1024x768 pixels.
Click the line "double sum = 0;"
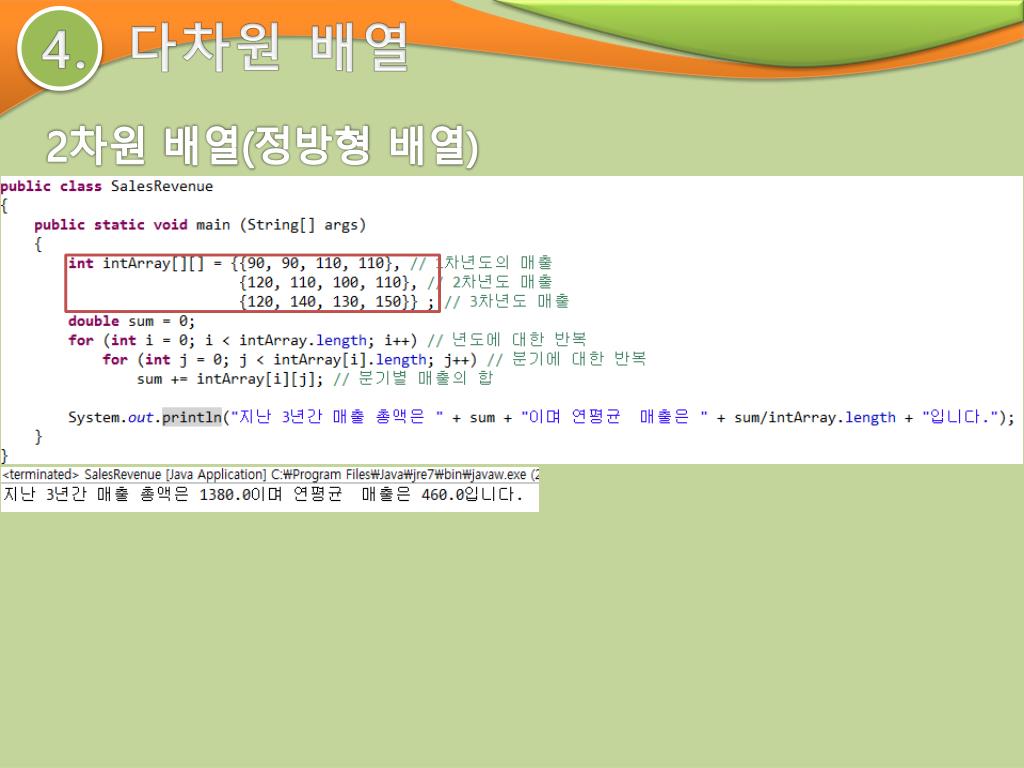pos(131,321)
